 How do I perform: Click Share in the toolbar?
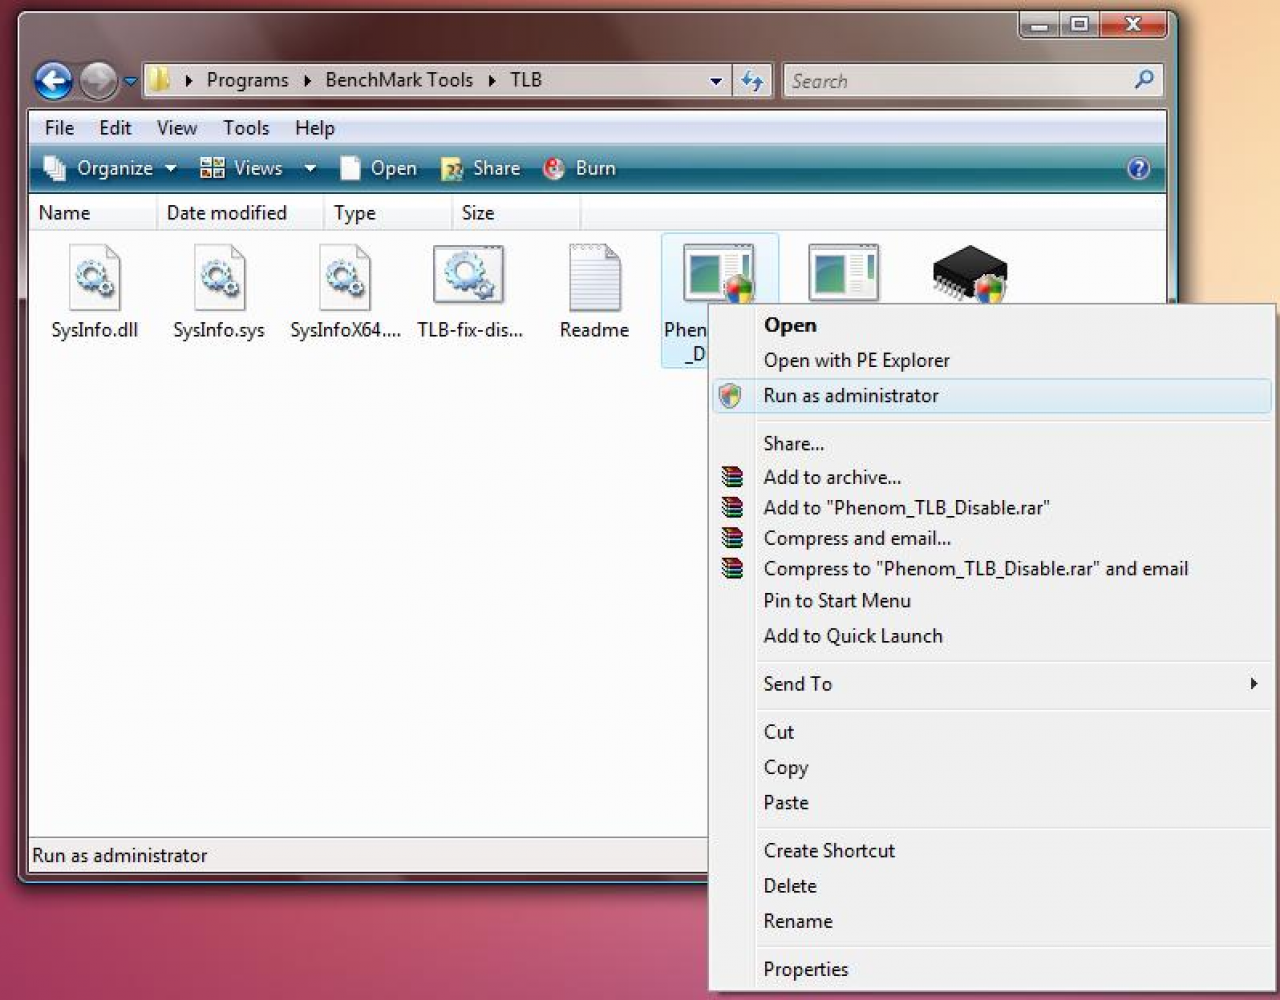pyautogui.click(x=481, y=168)
